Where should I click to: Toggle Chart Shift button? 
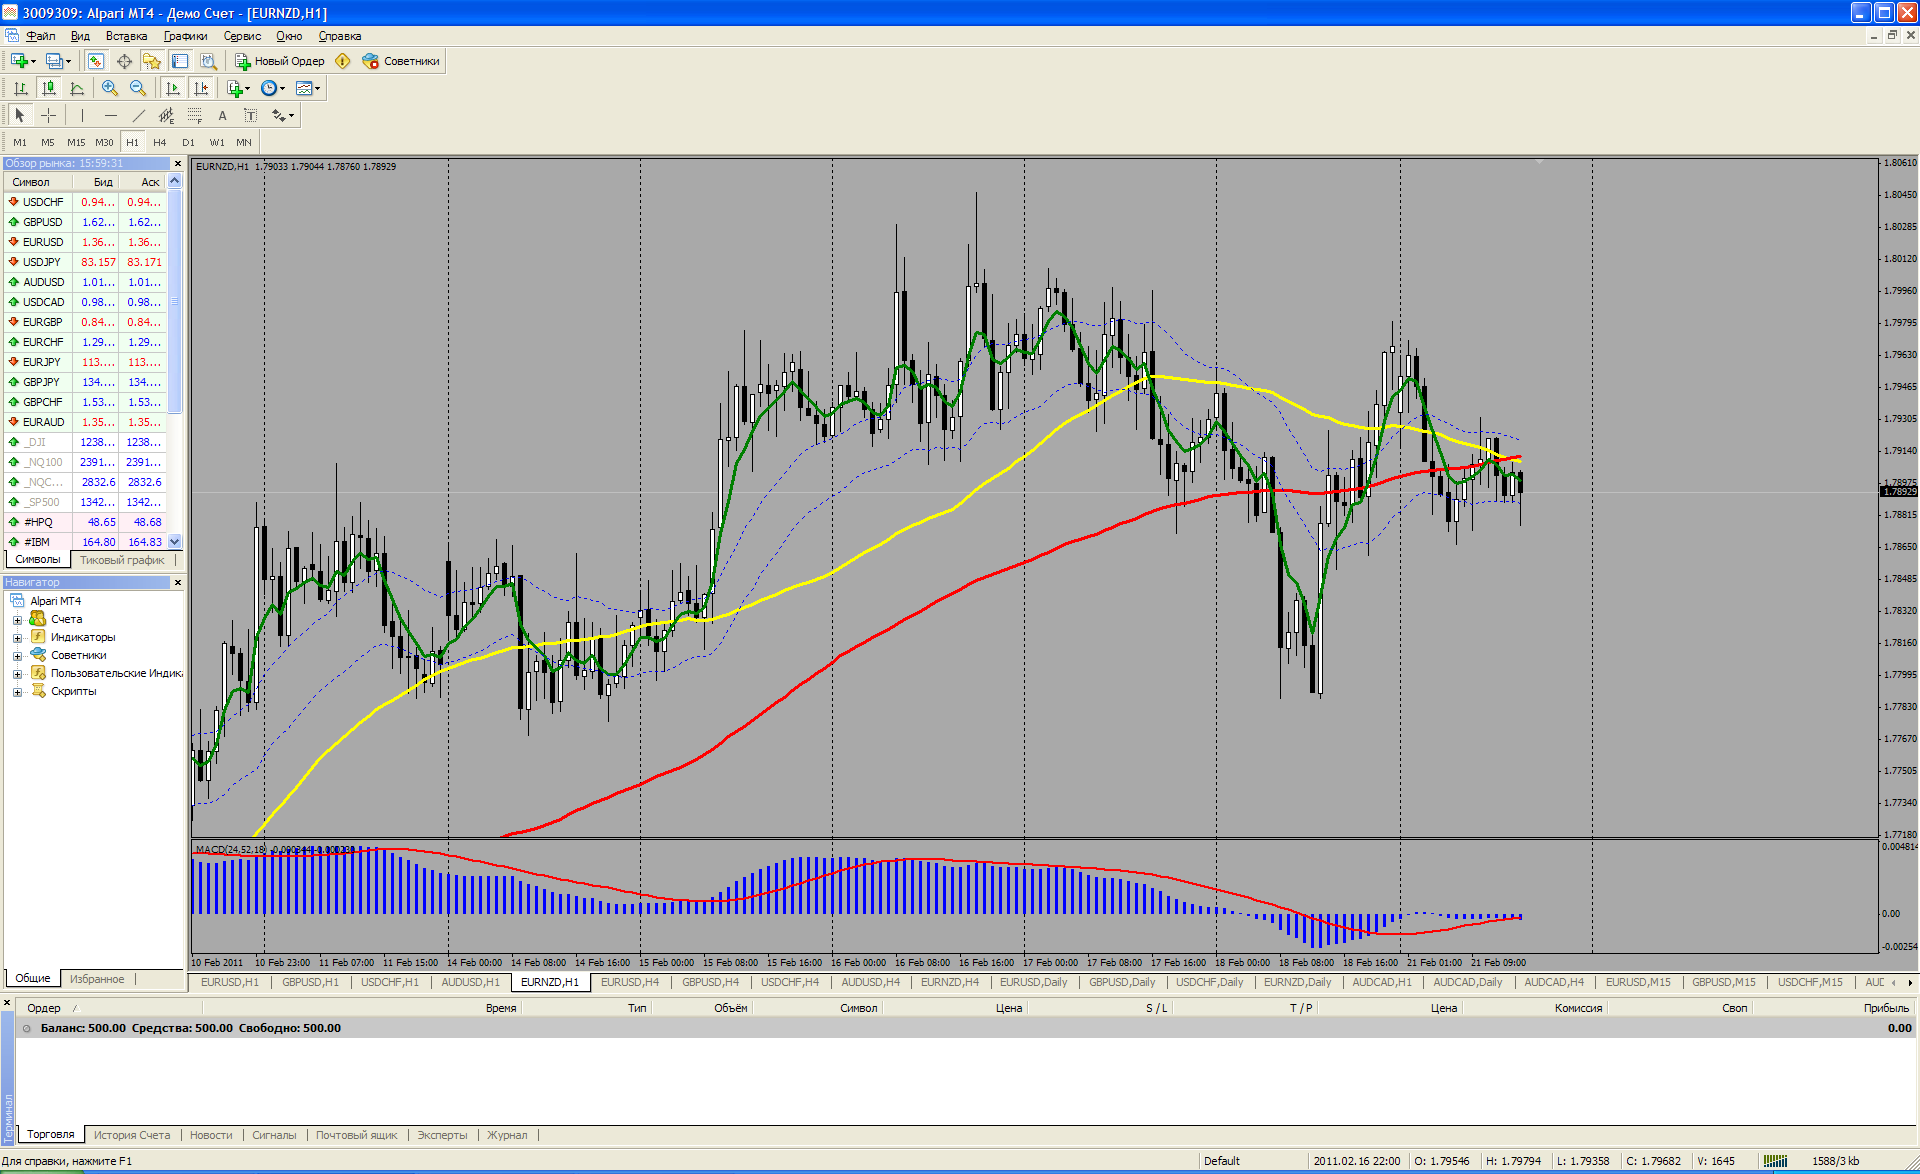(201, 88)
